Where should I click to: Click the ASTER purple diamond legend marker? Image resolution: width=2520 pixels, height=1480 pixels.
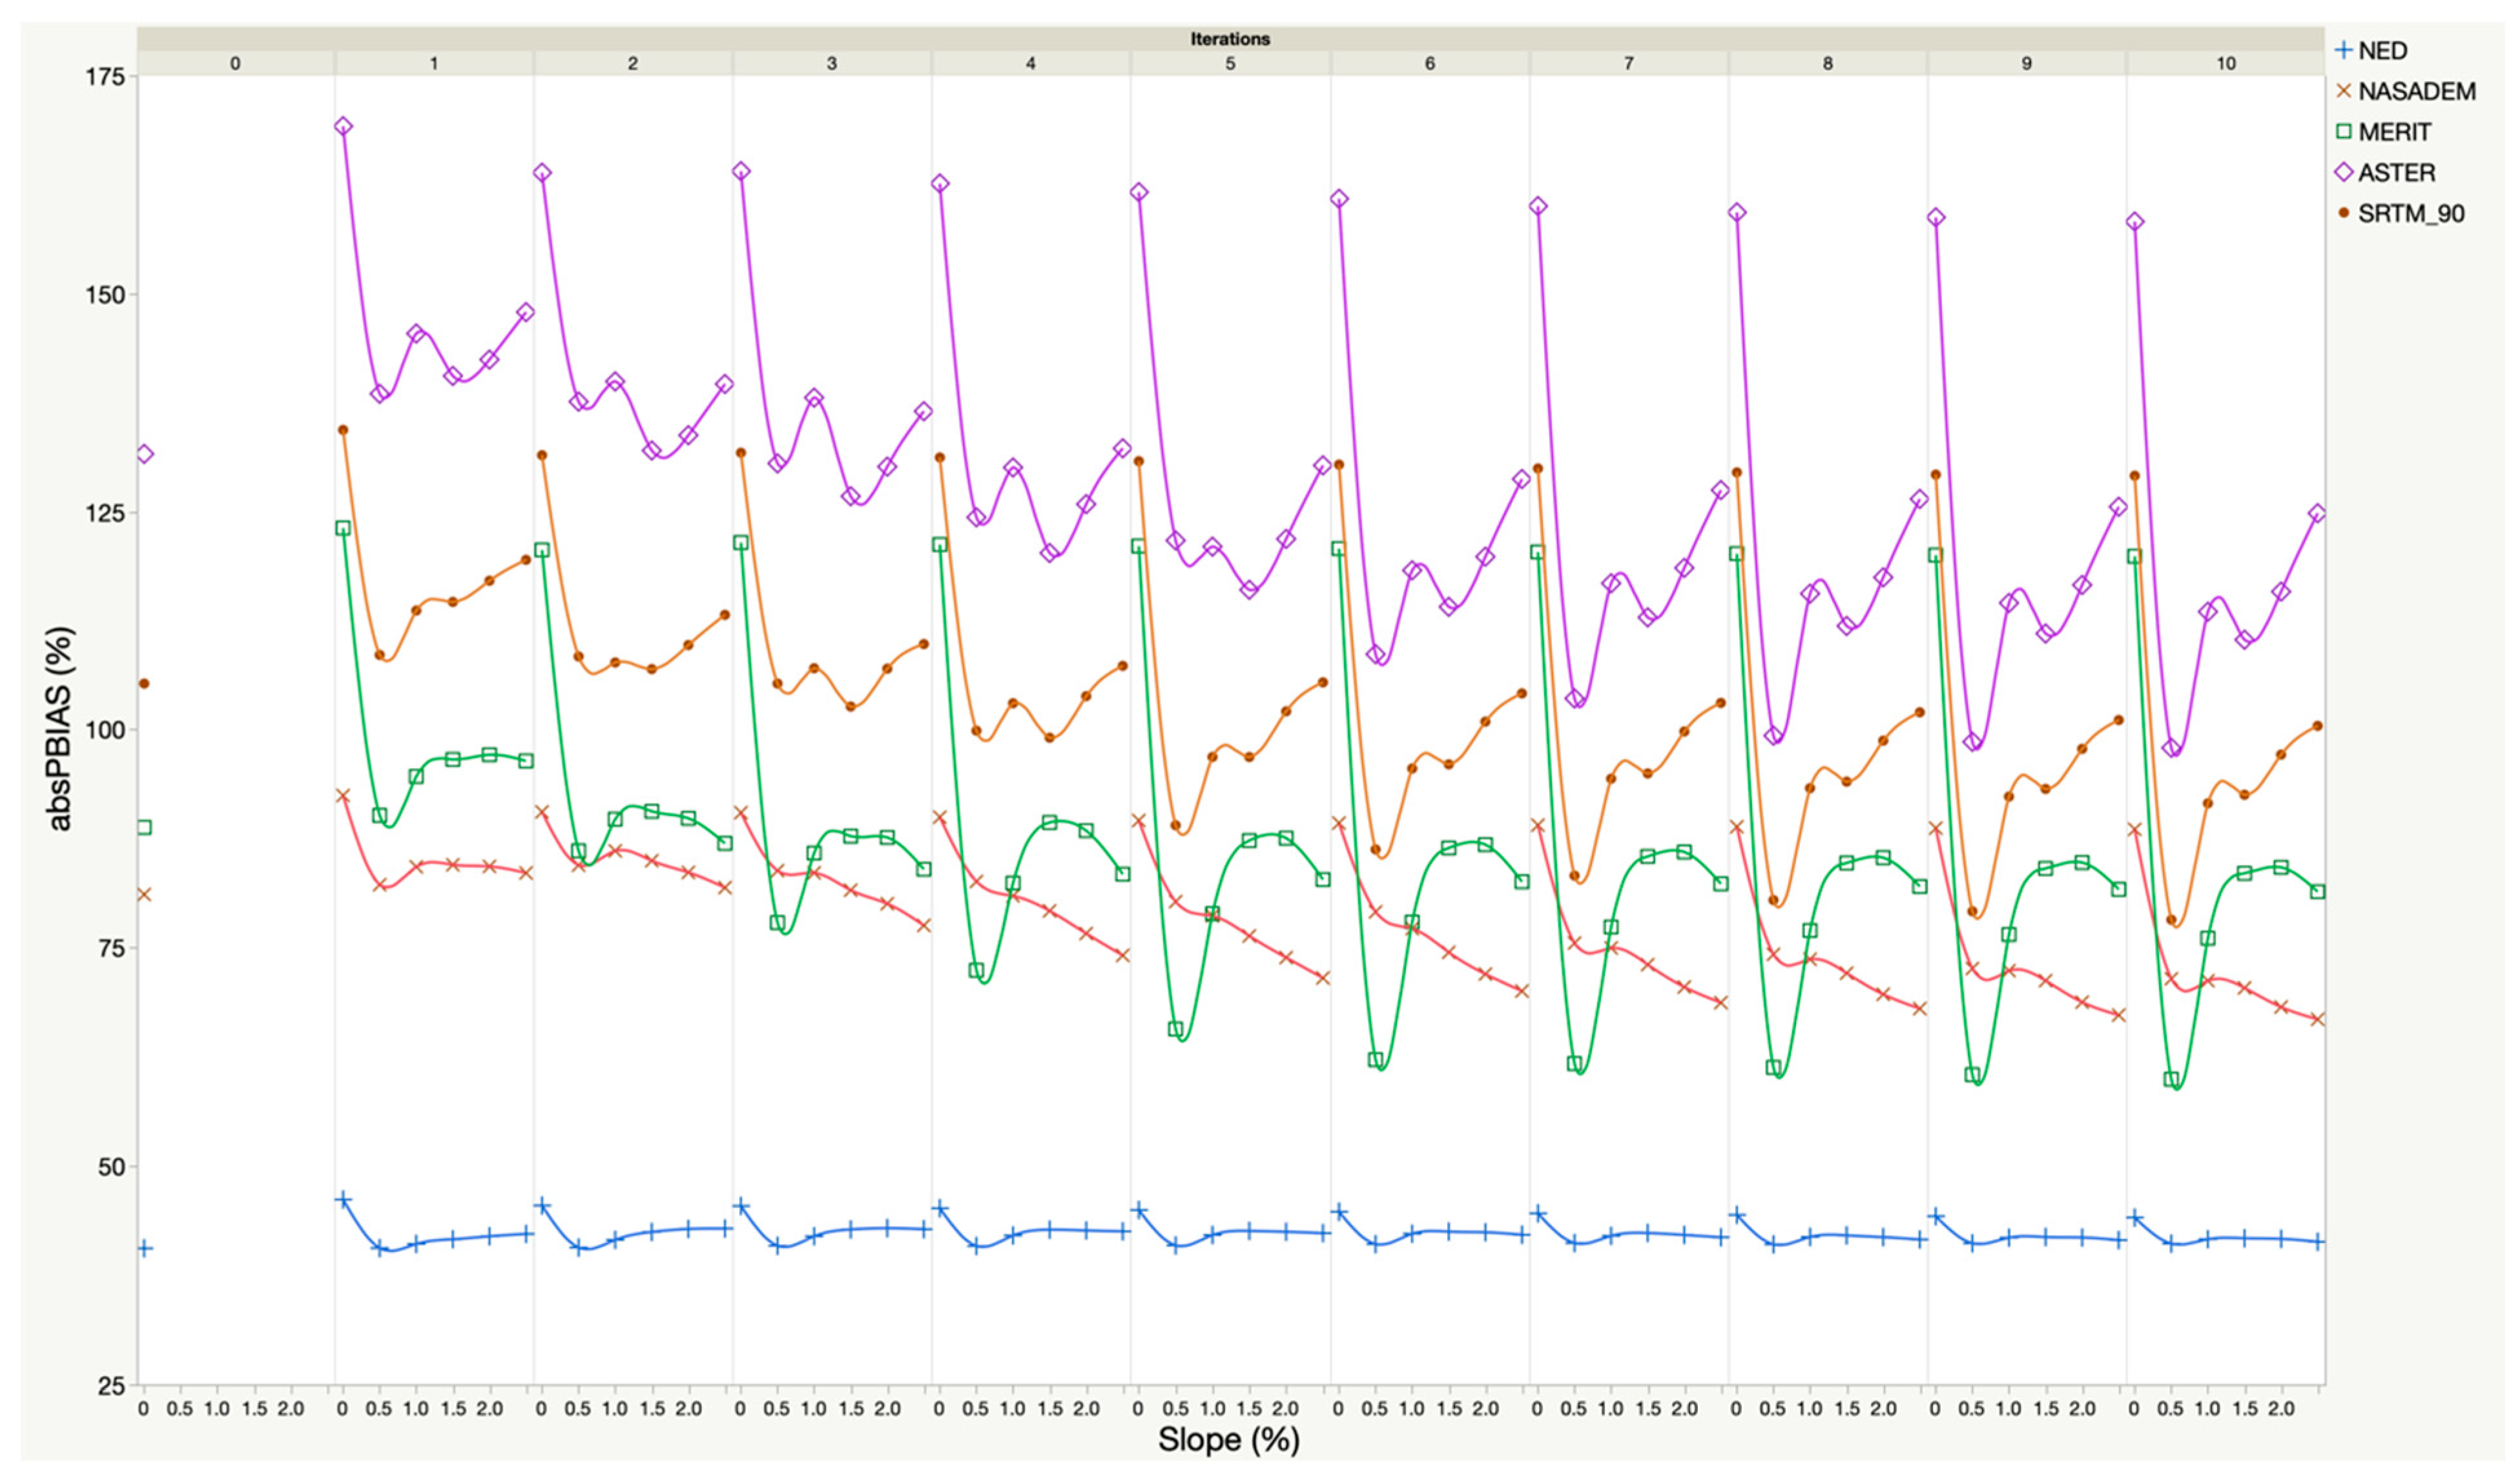coord(2343,173)
